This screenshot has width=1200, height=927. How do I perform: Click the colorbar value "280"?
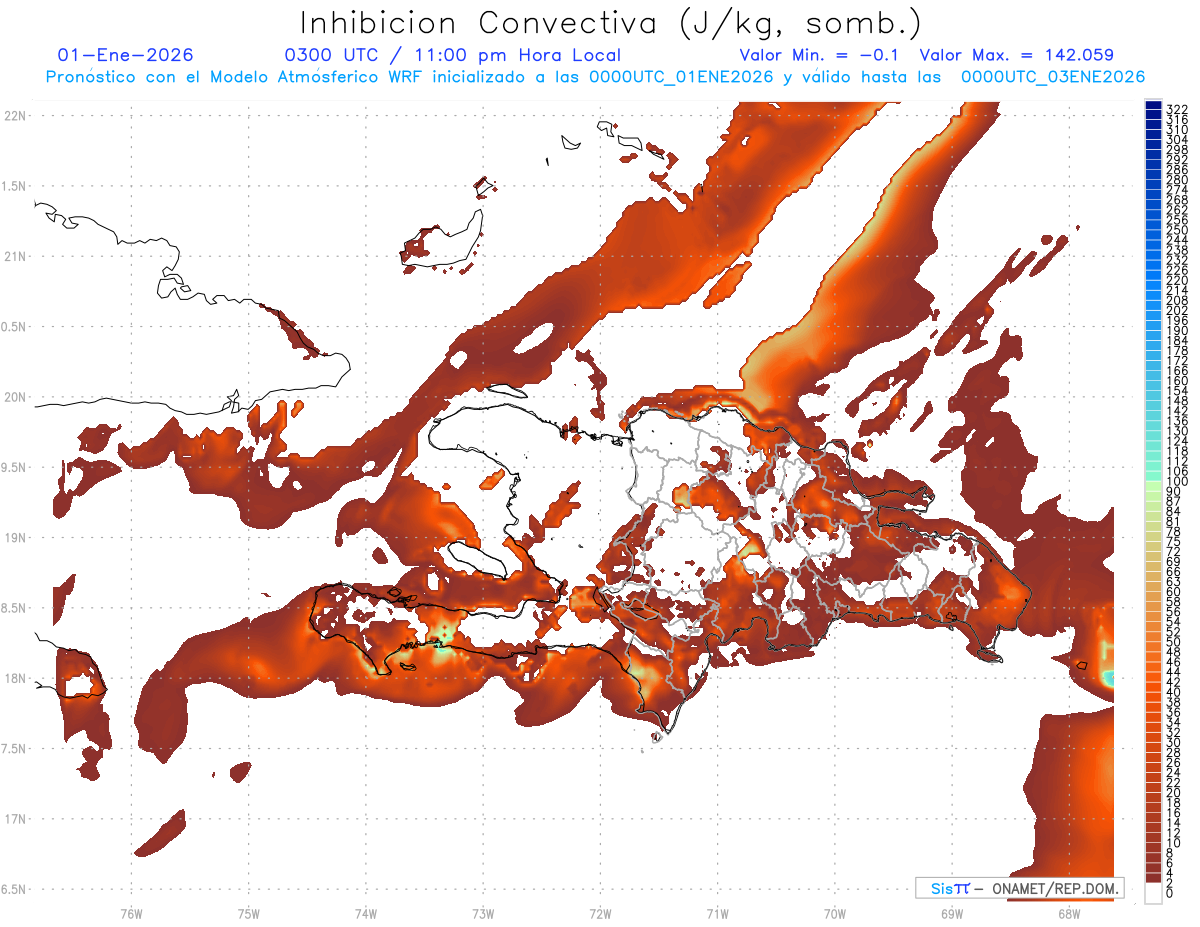(x=1177, y=180)
